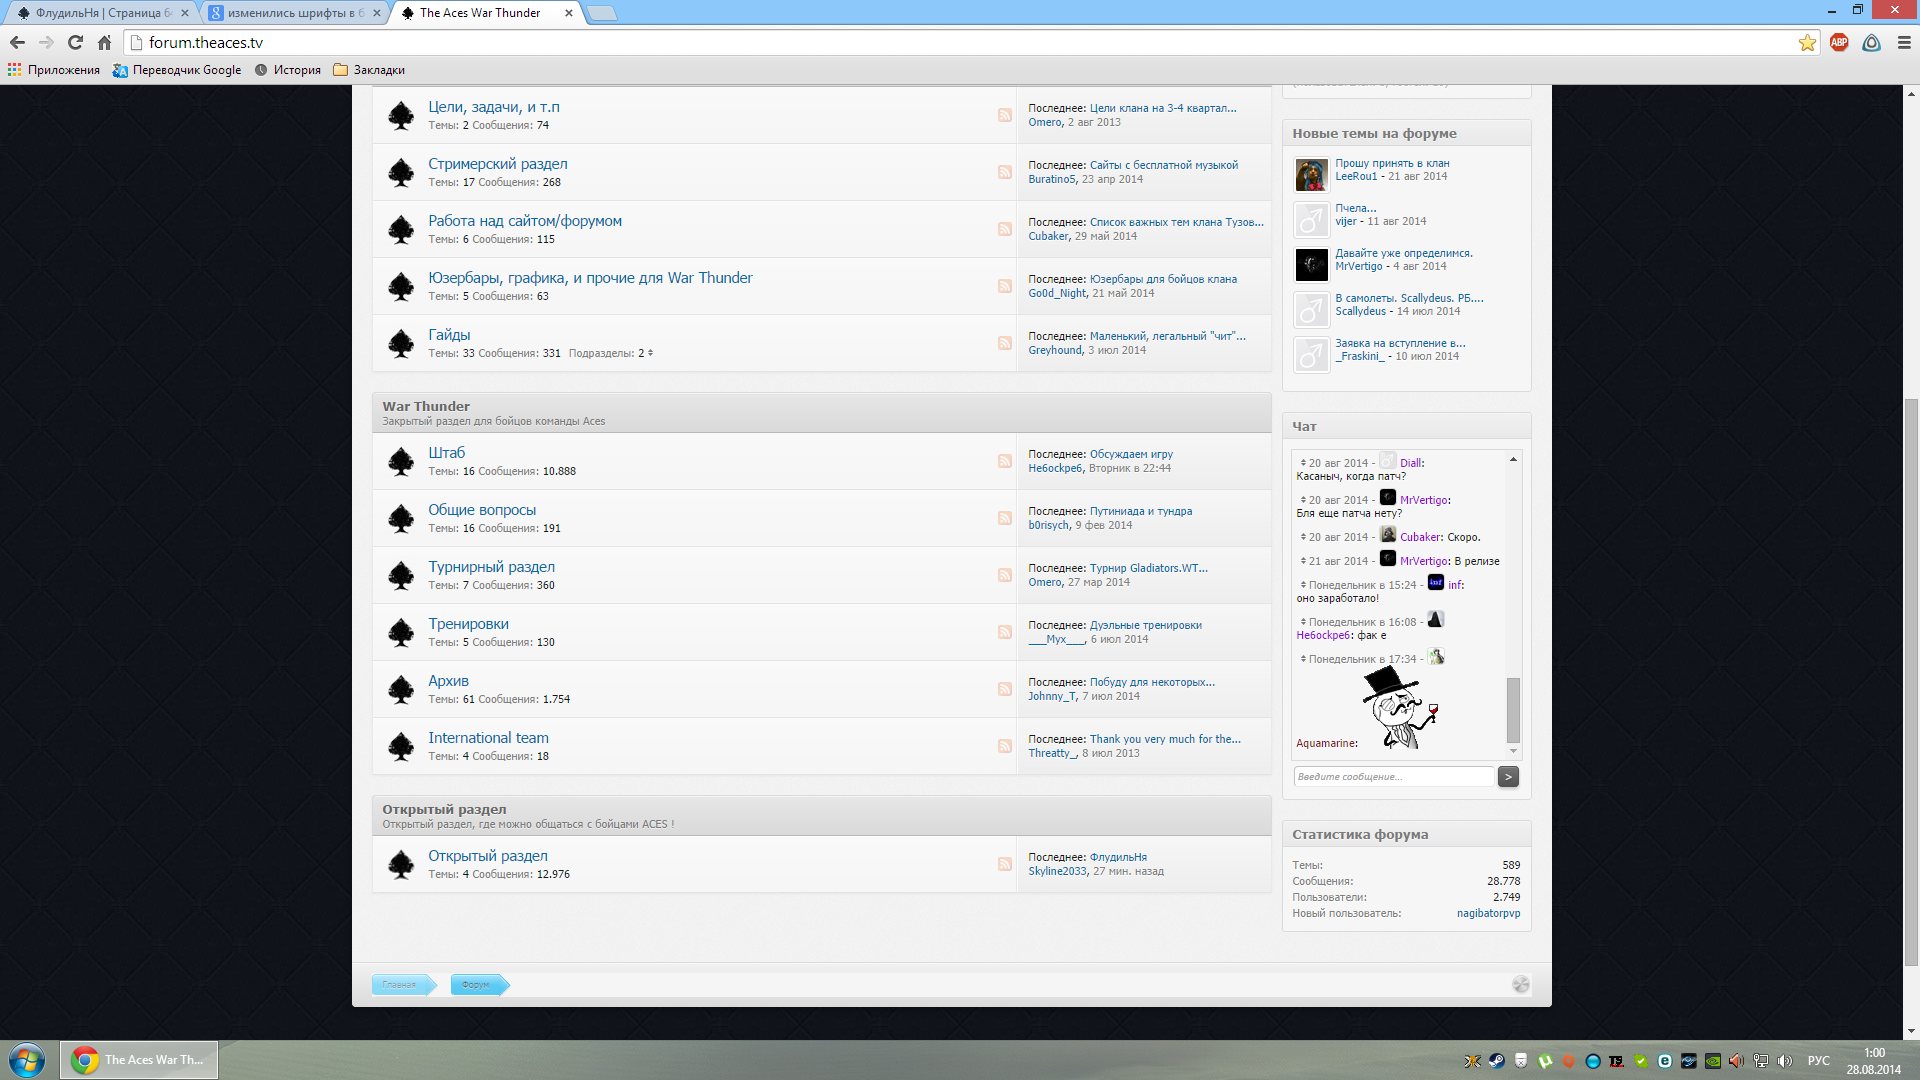
Task: Open the История bookmark
Action: click(288, 70)
